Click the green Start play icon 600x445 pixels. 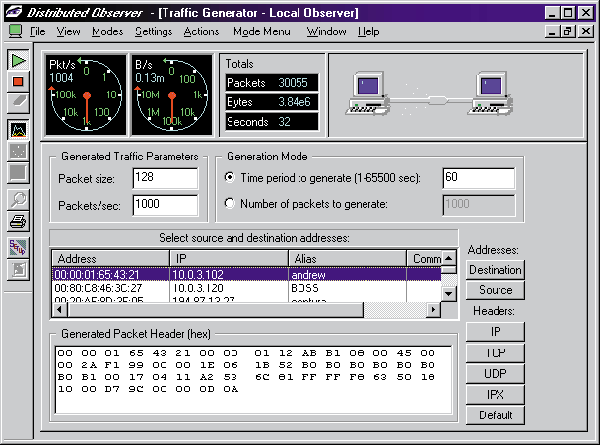tap(18, 60)
